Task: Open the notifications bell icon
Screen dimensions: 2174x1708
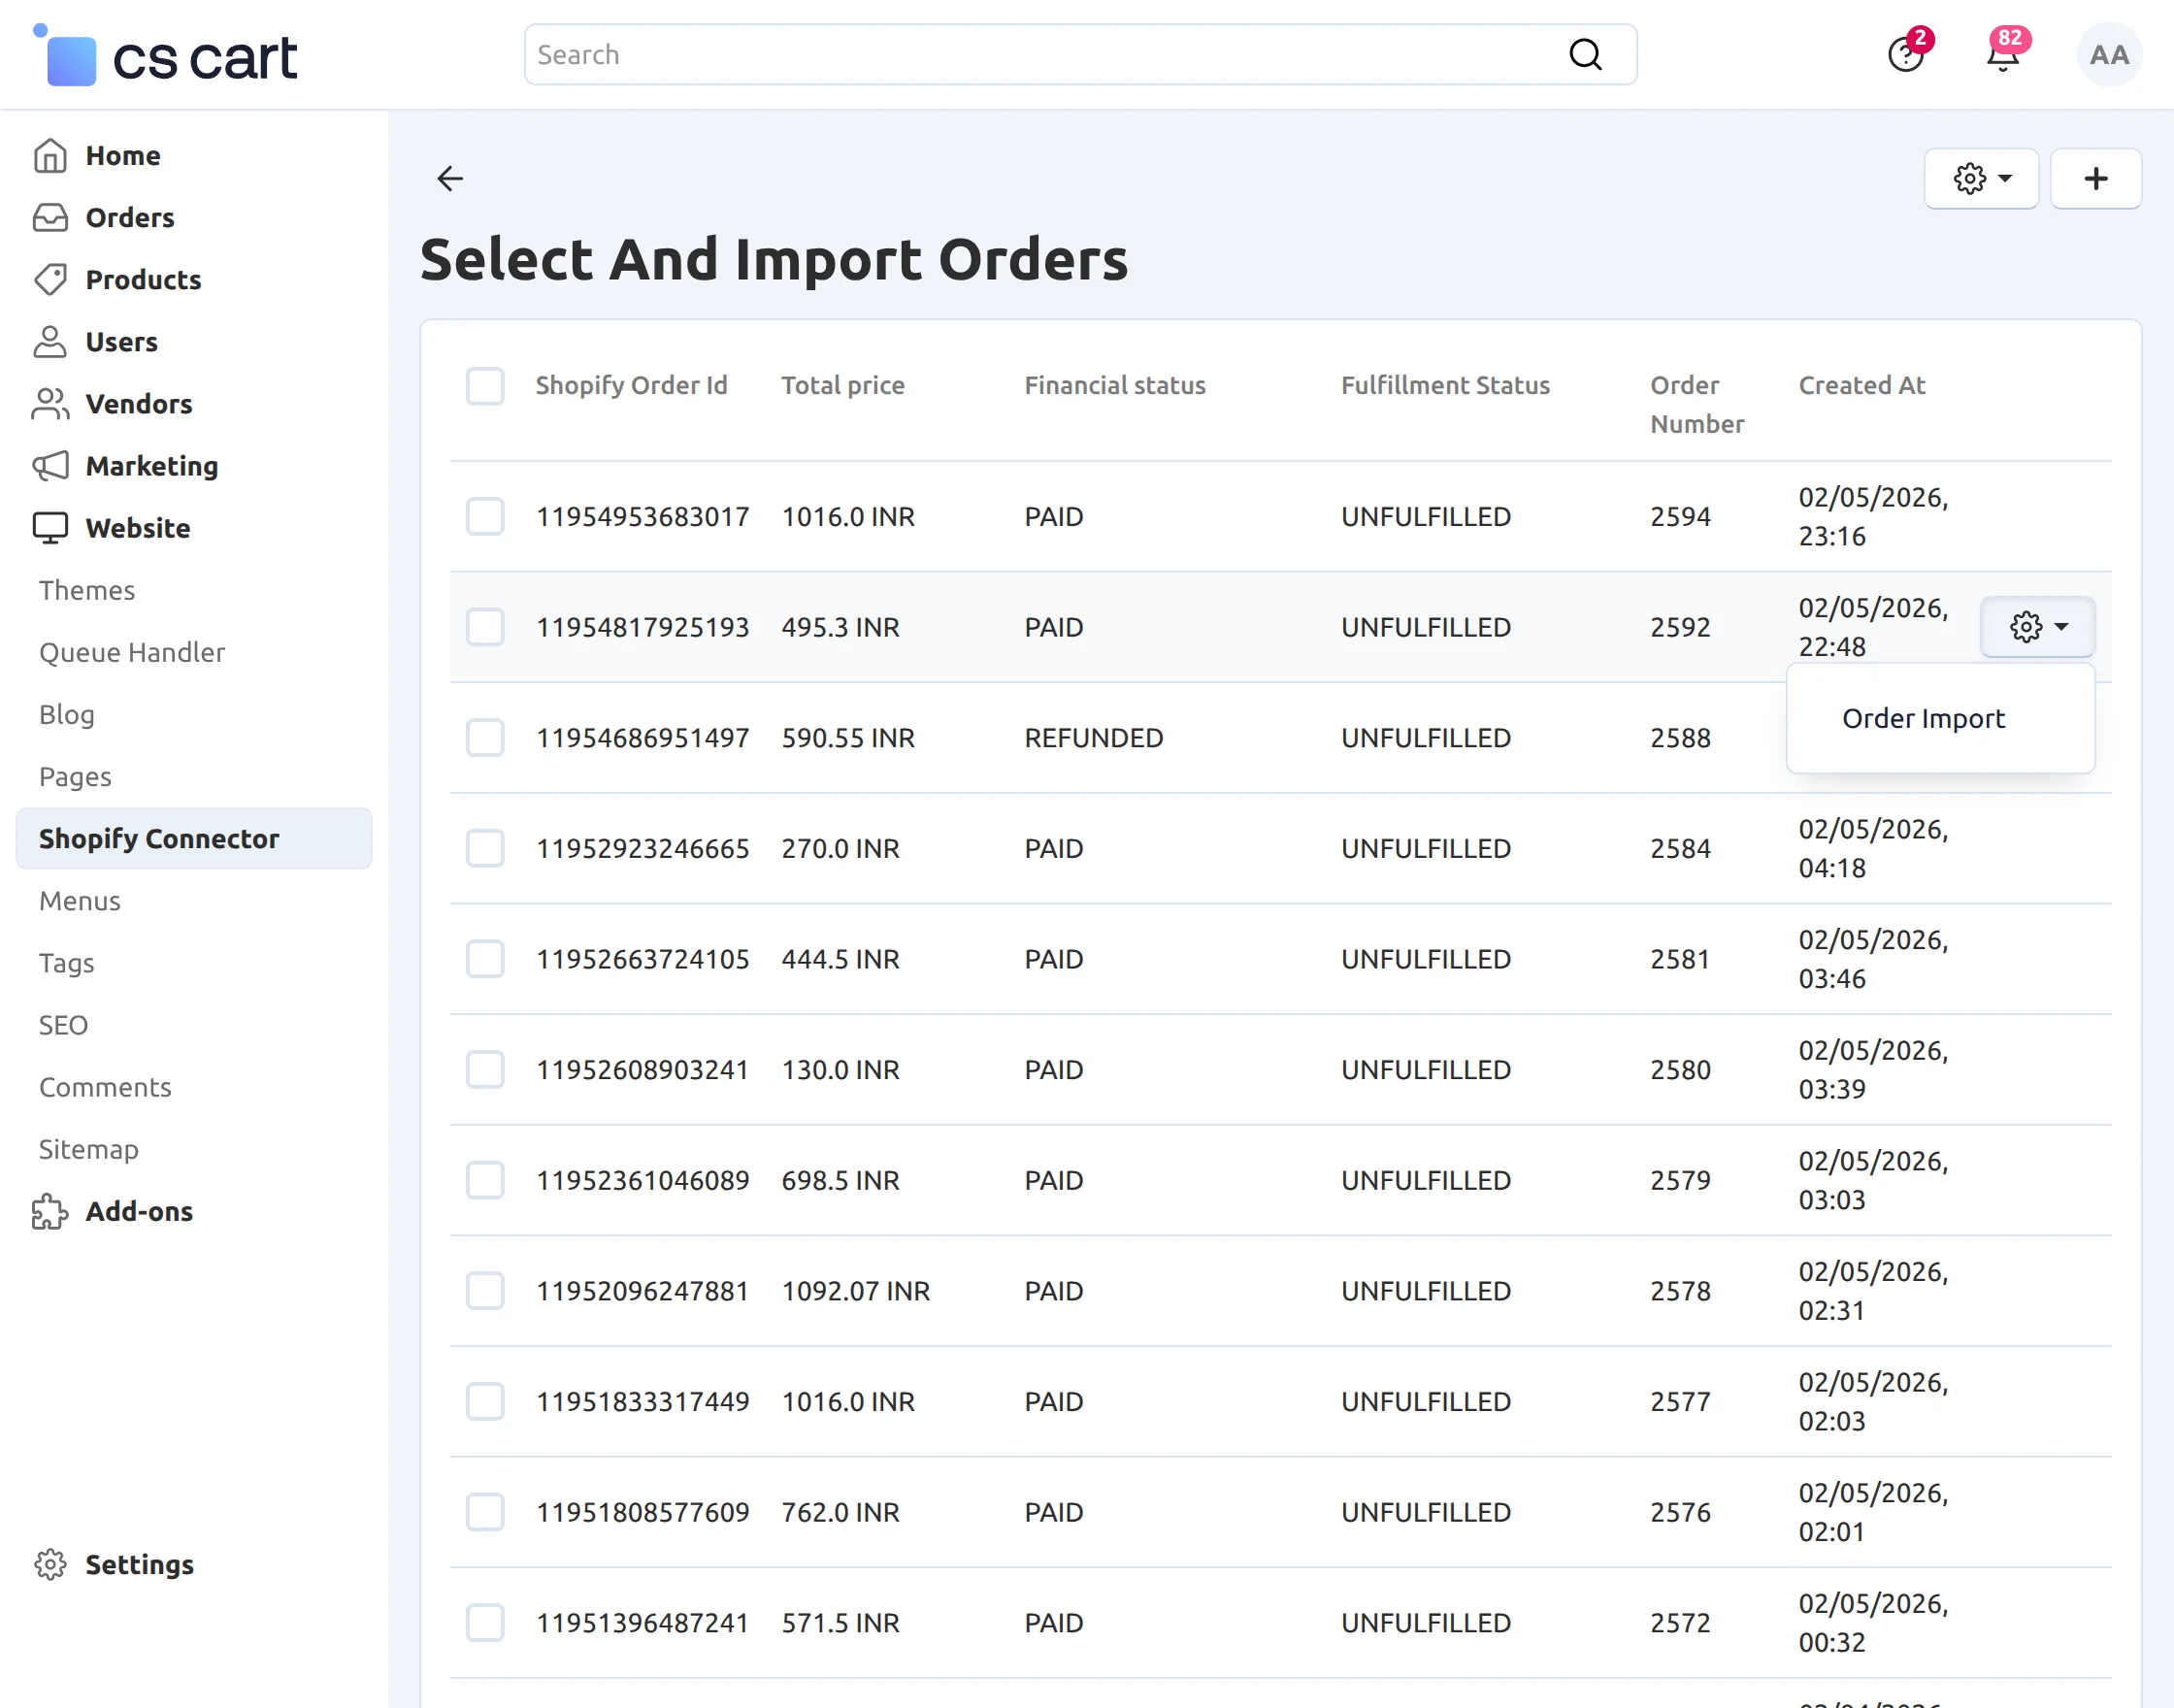Action: [x=2002, y=55]
